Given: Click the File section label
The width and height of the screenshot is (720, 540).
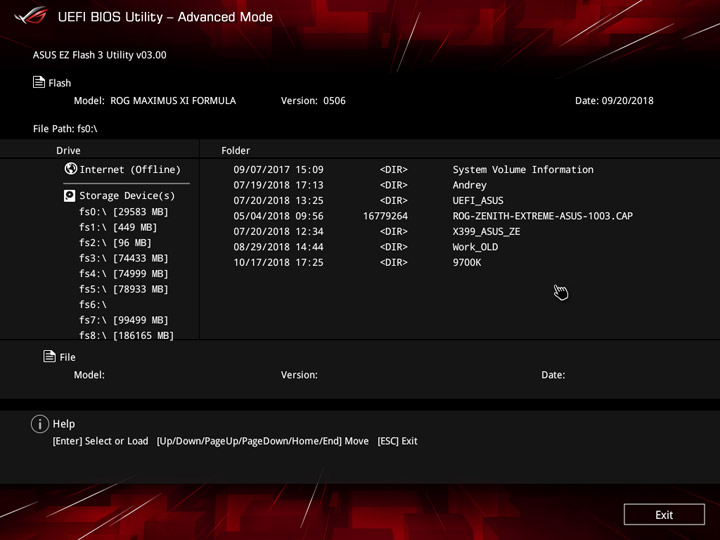Looking at the screenshot, I should click(68, 357).
